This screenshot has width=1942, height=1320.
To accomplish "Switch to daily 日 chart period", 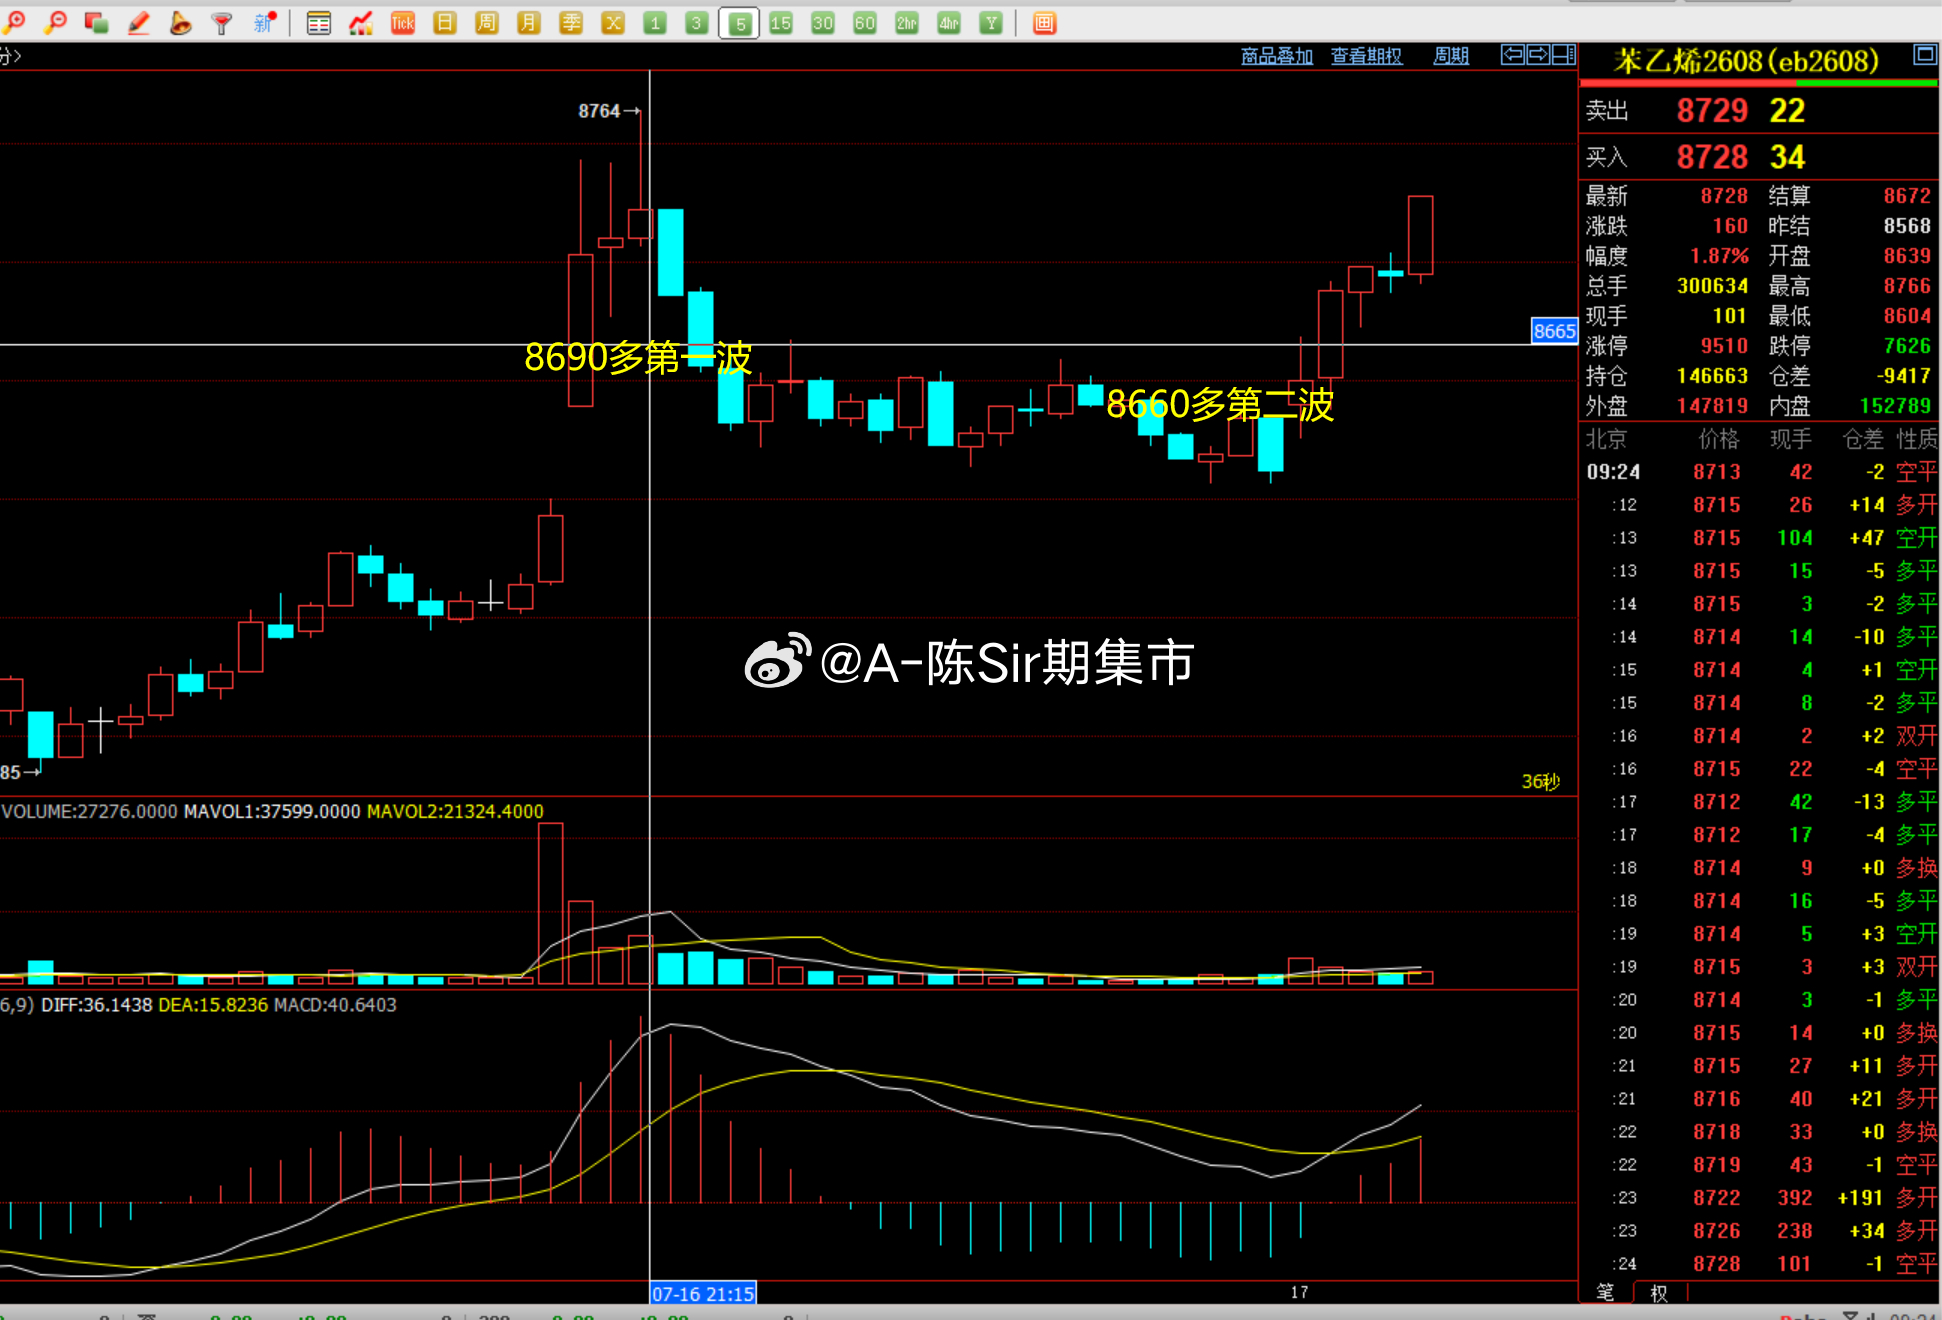I will click(x=445, y=23).
